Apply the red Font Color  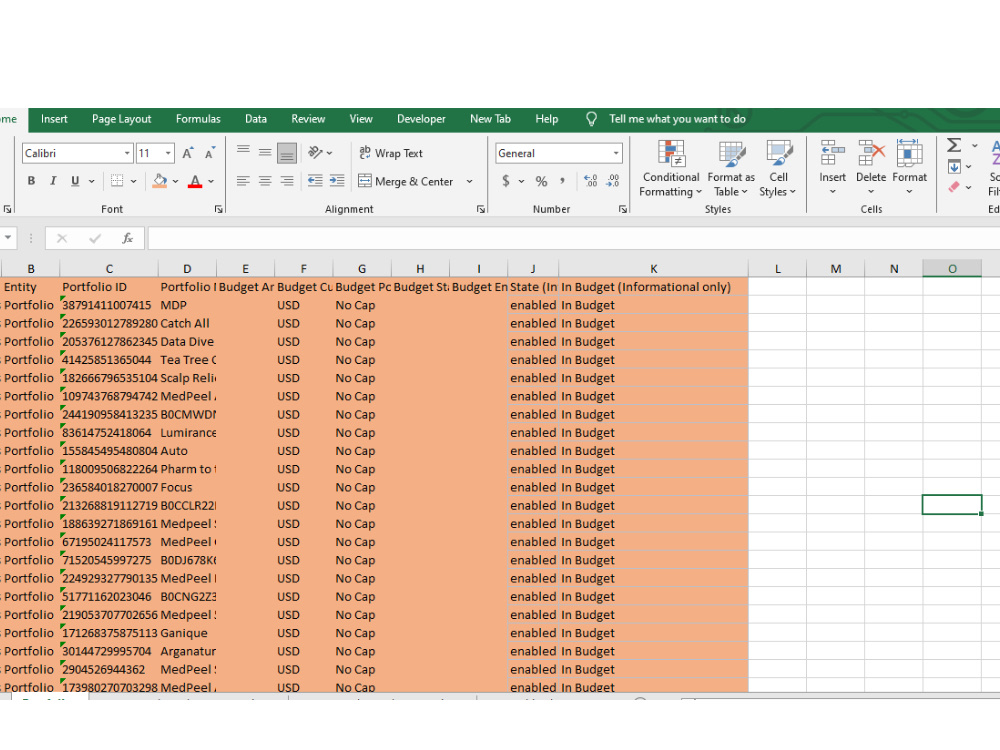point(195,181)
